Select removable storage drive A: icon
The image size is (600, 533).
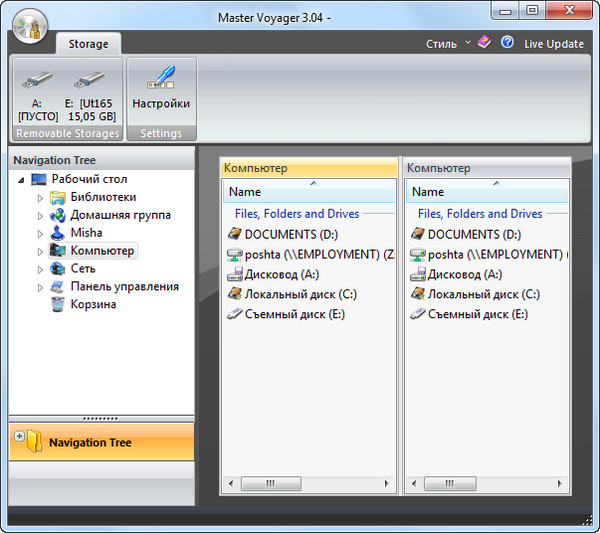[x=37, y=78]
